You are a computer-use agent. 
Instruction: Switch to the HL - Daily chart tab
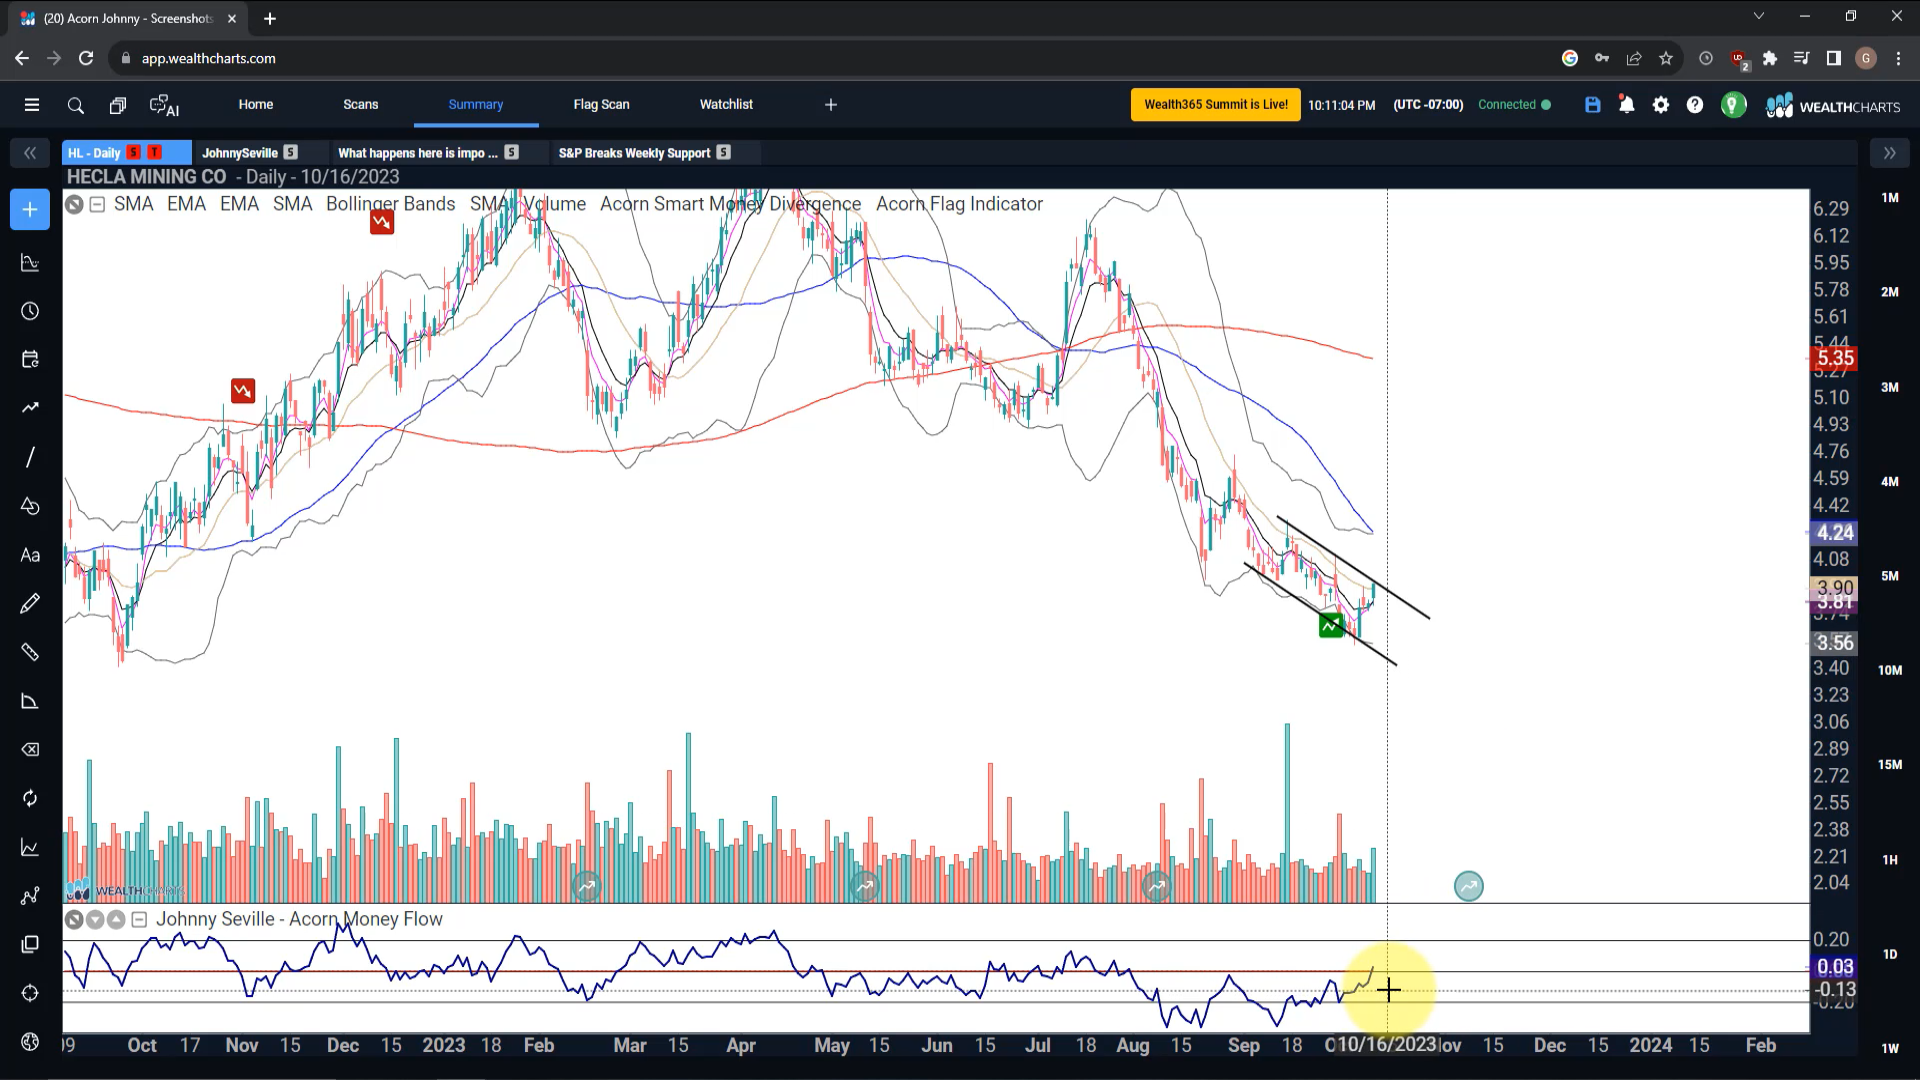coord(126,153)
